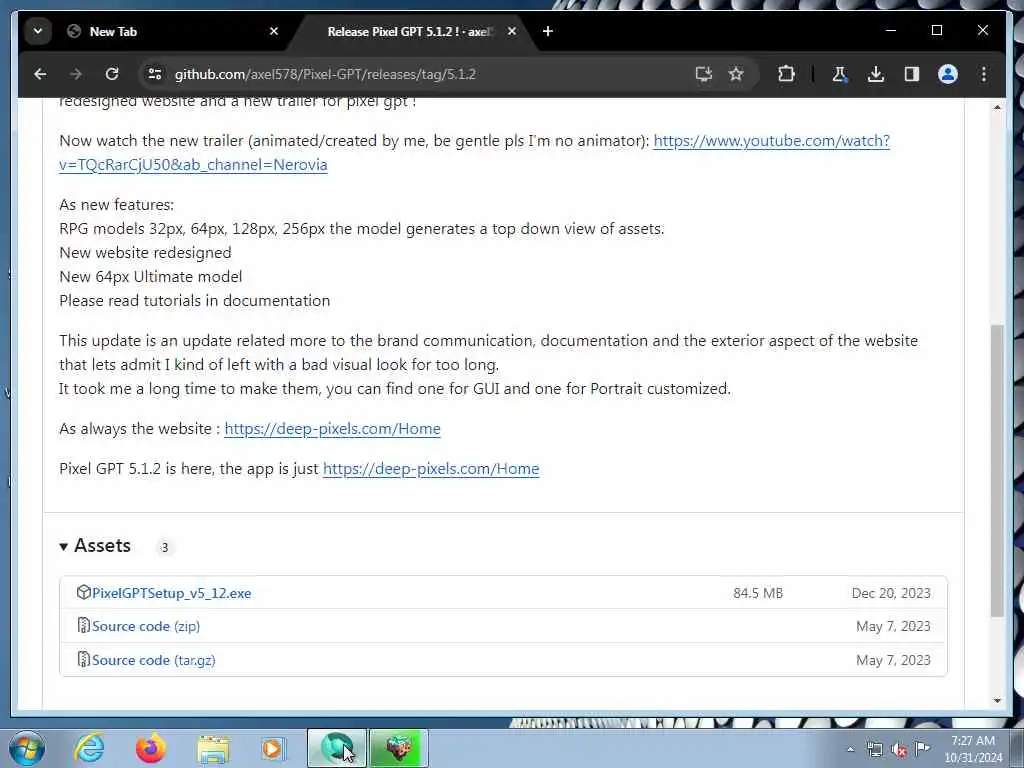Image resolution: width=1024 pixels, height=768 pixels.
Task: Click the page vertical scrollbar thumb
Action: click(x=997, y=470)
